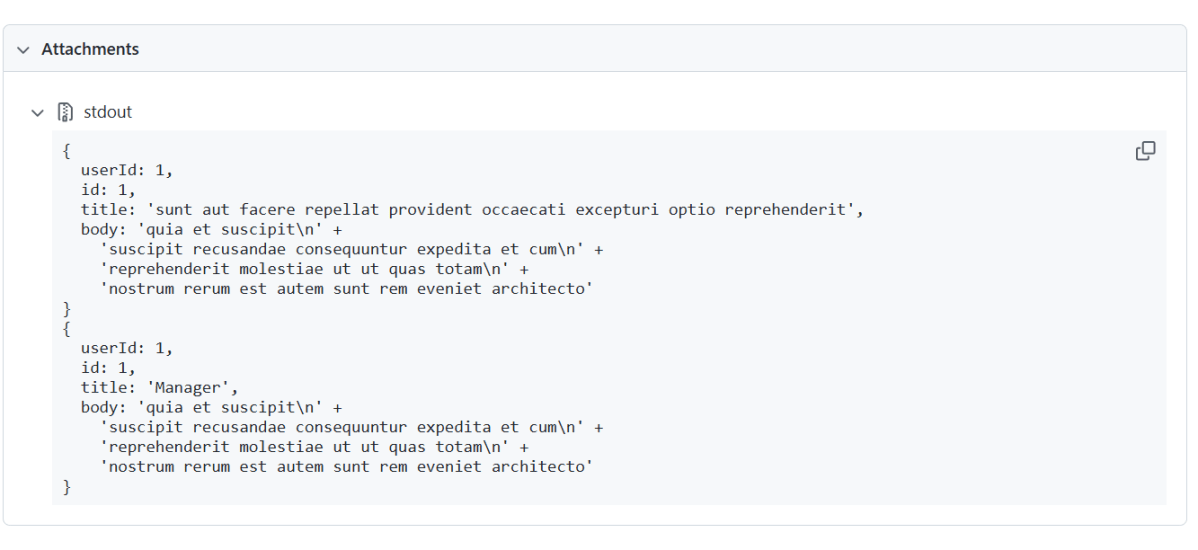Collapse the Attachments section chevron
The height and width of the screenshot is (550, 1198).
click(x=24, y=49)
